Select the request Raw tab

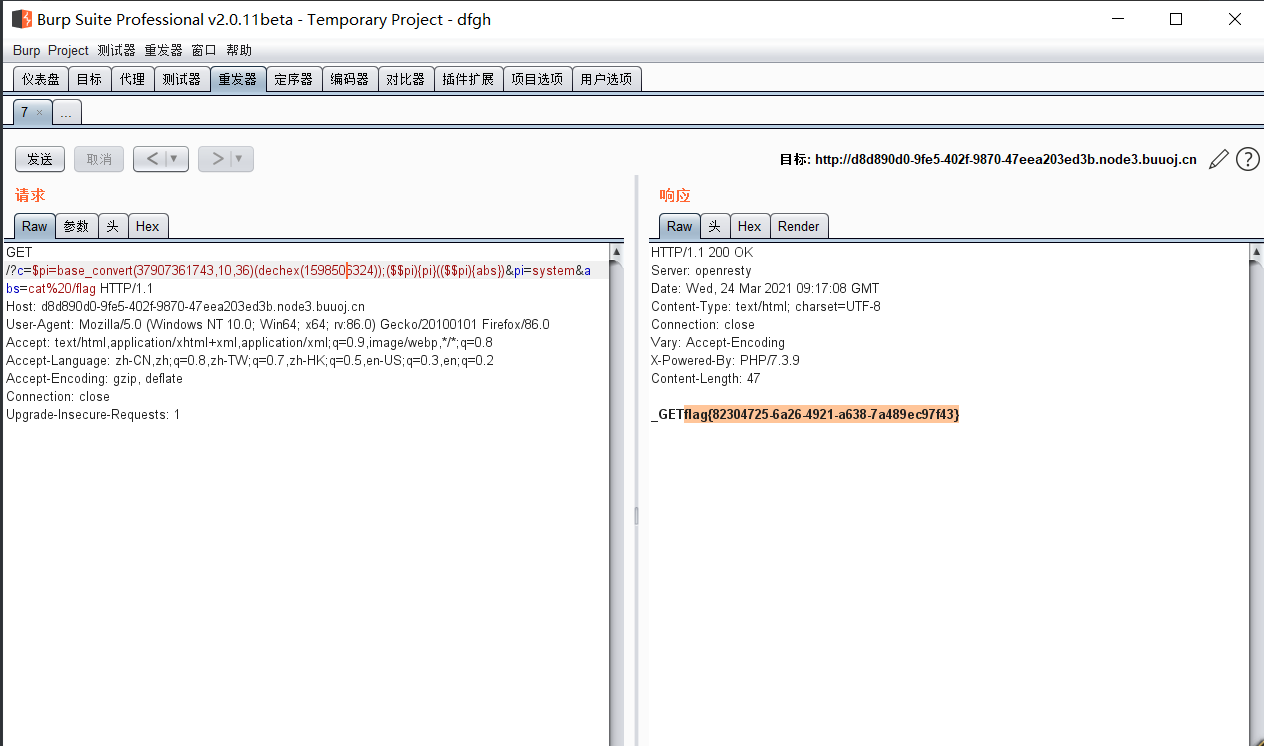click(x=35, y=226)
